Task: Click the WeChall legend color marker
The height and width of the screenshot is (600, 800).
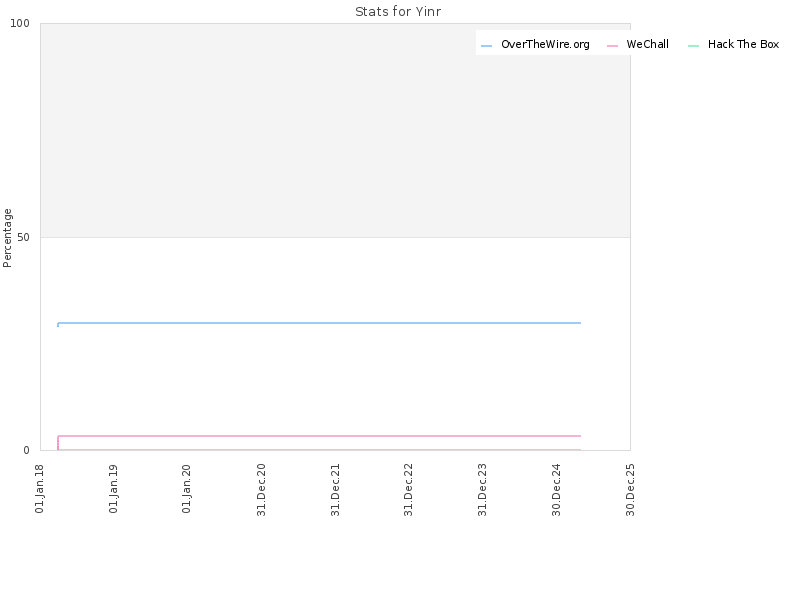Action: click(612, 45)
